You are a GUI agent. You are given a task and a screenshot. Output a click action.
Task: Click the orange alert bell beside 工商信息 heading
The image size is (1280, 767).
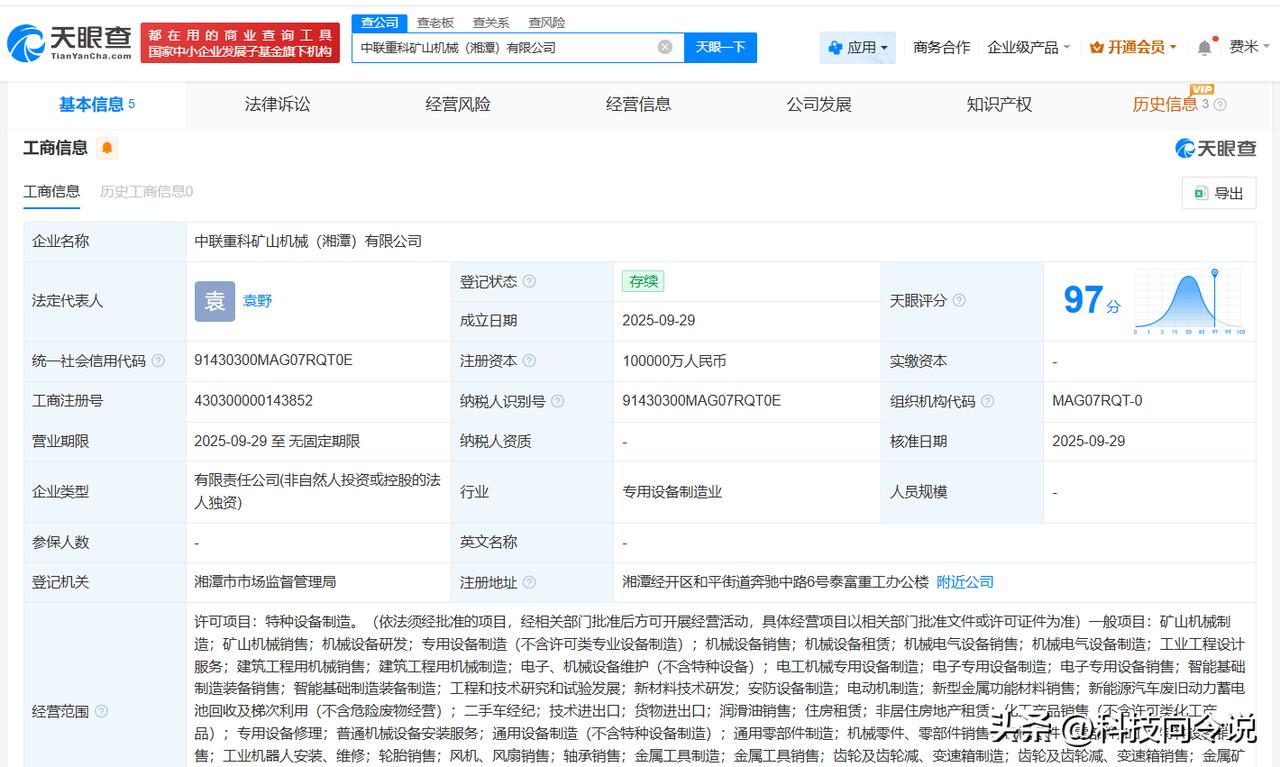(107, 148)
